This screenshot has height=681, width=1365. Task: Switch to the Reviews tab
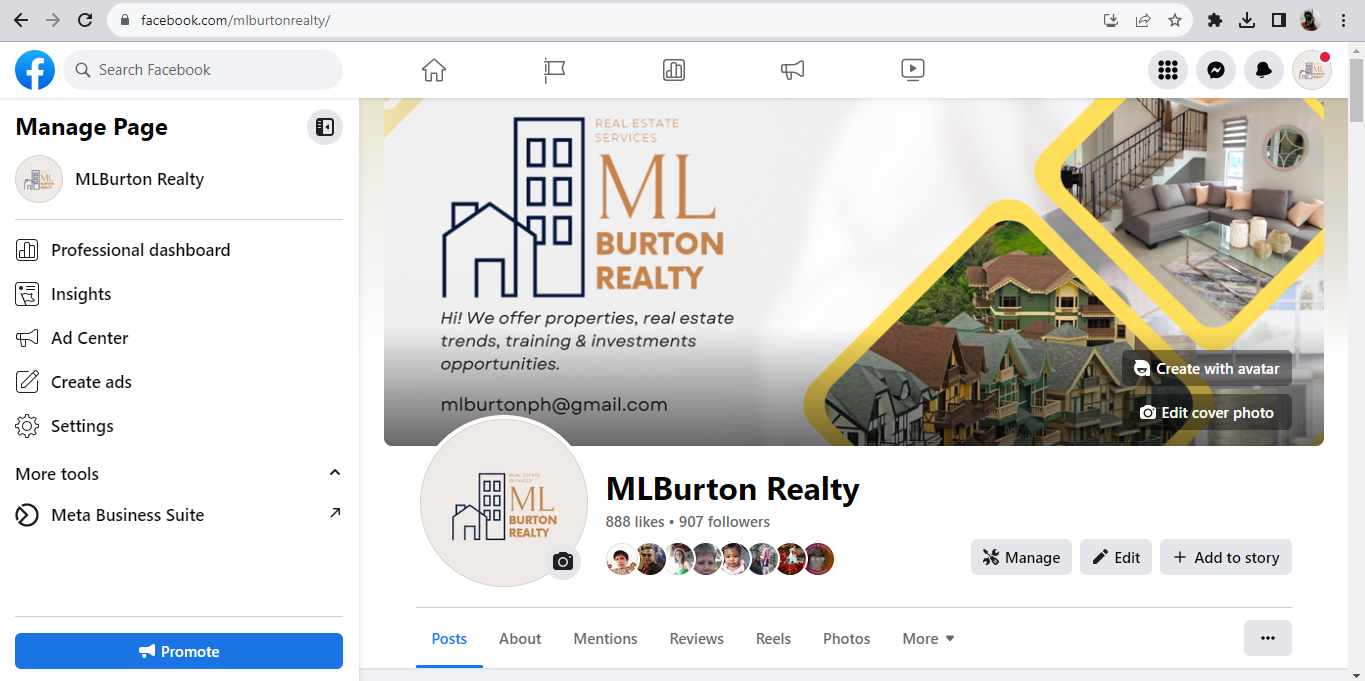coord(697,639)
